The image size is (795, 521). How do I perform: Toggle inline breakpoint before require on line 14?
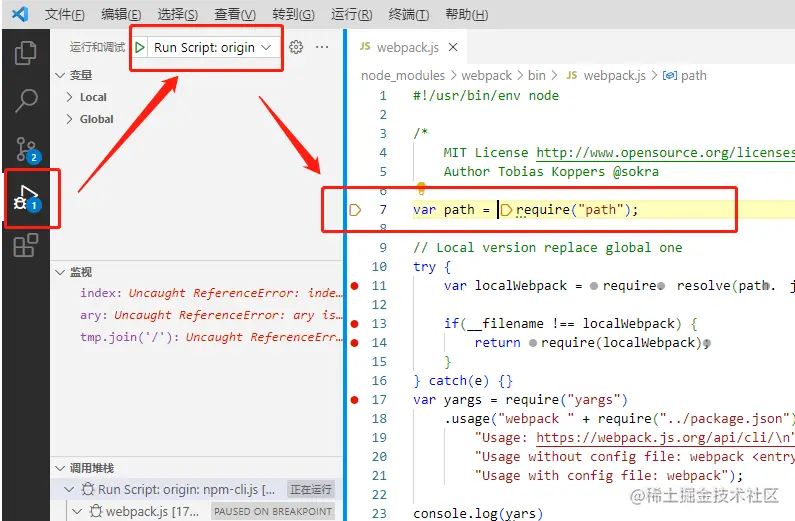pos(532,343)
